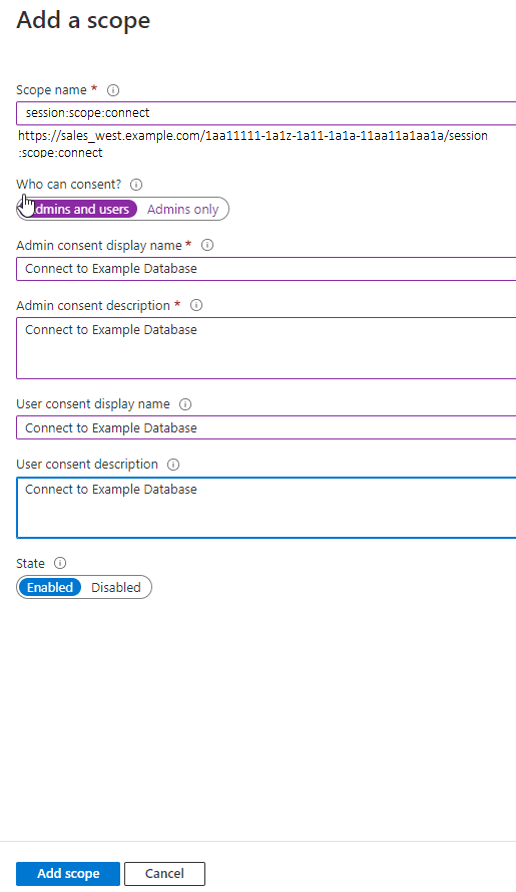Click the Add a scope heading
This screenshot has width=516, height=892.
(x=84, y=20)
